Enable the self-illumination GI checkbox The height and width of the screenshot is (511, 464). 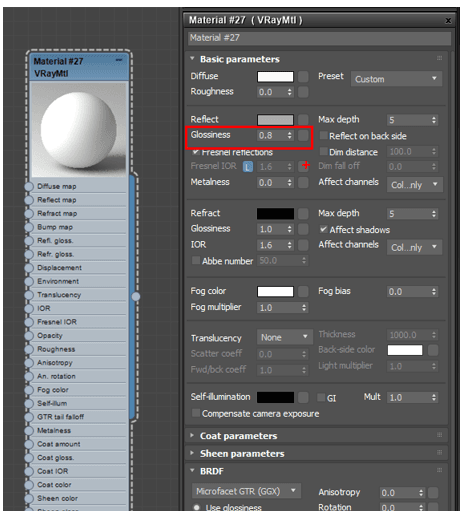pos(321,397)
